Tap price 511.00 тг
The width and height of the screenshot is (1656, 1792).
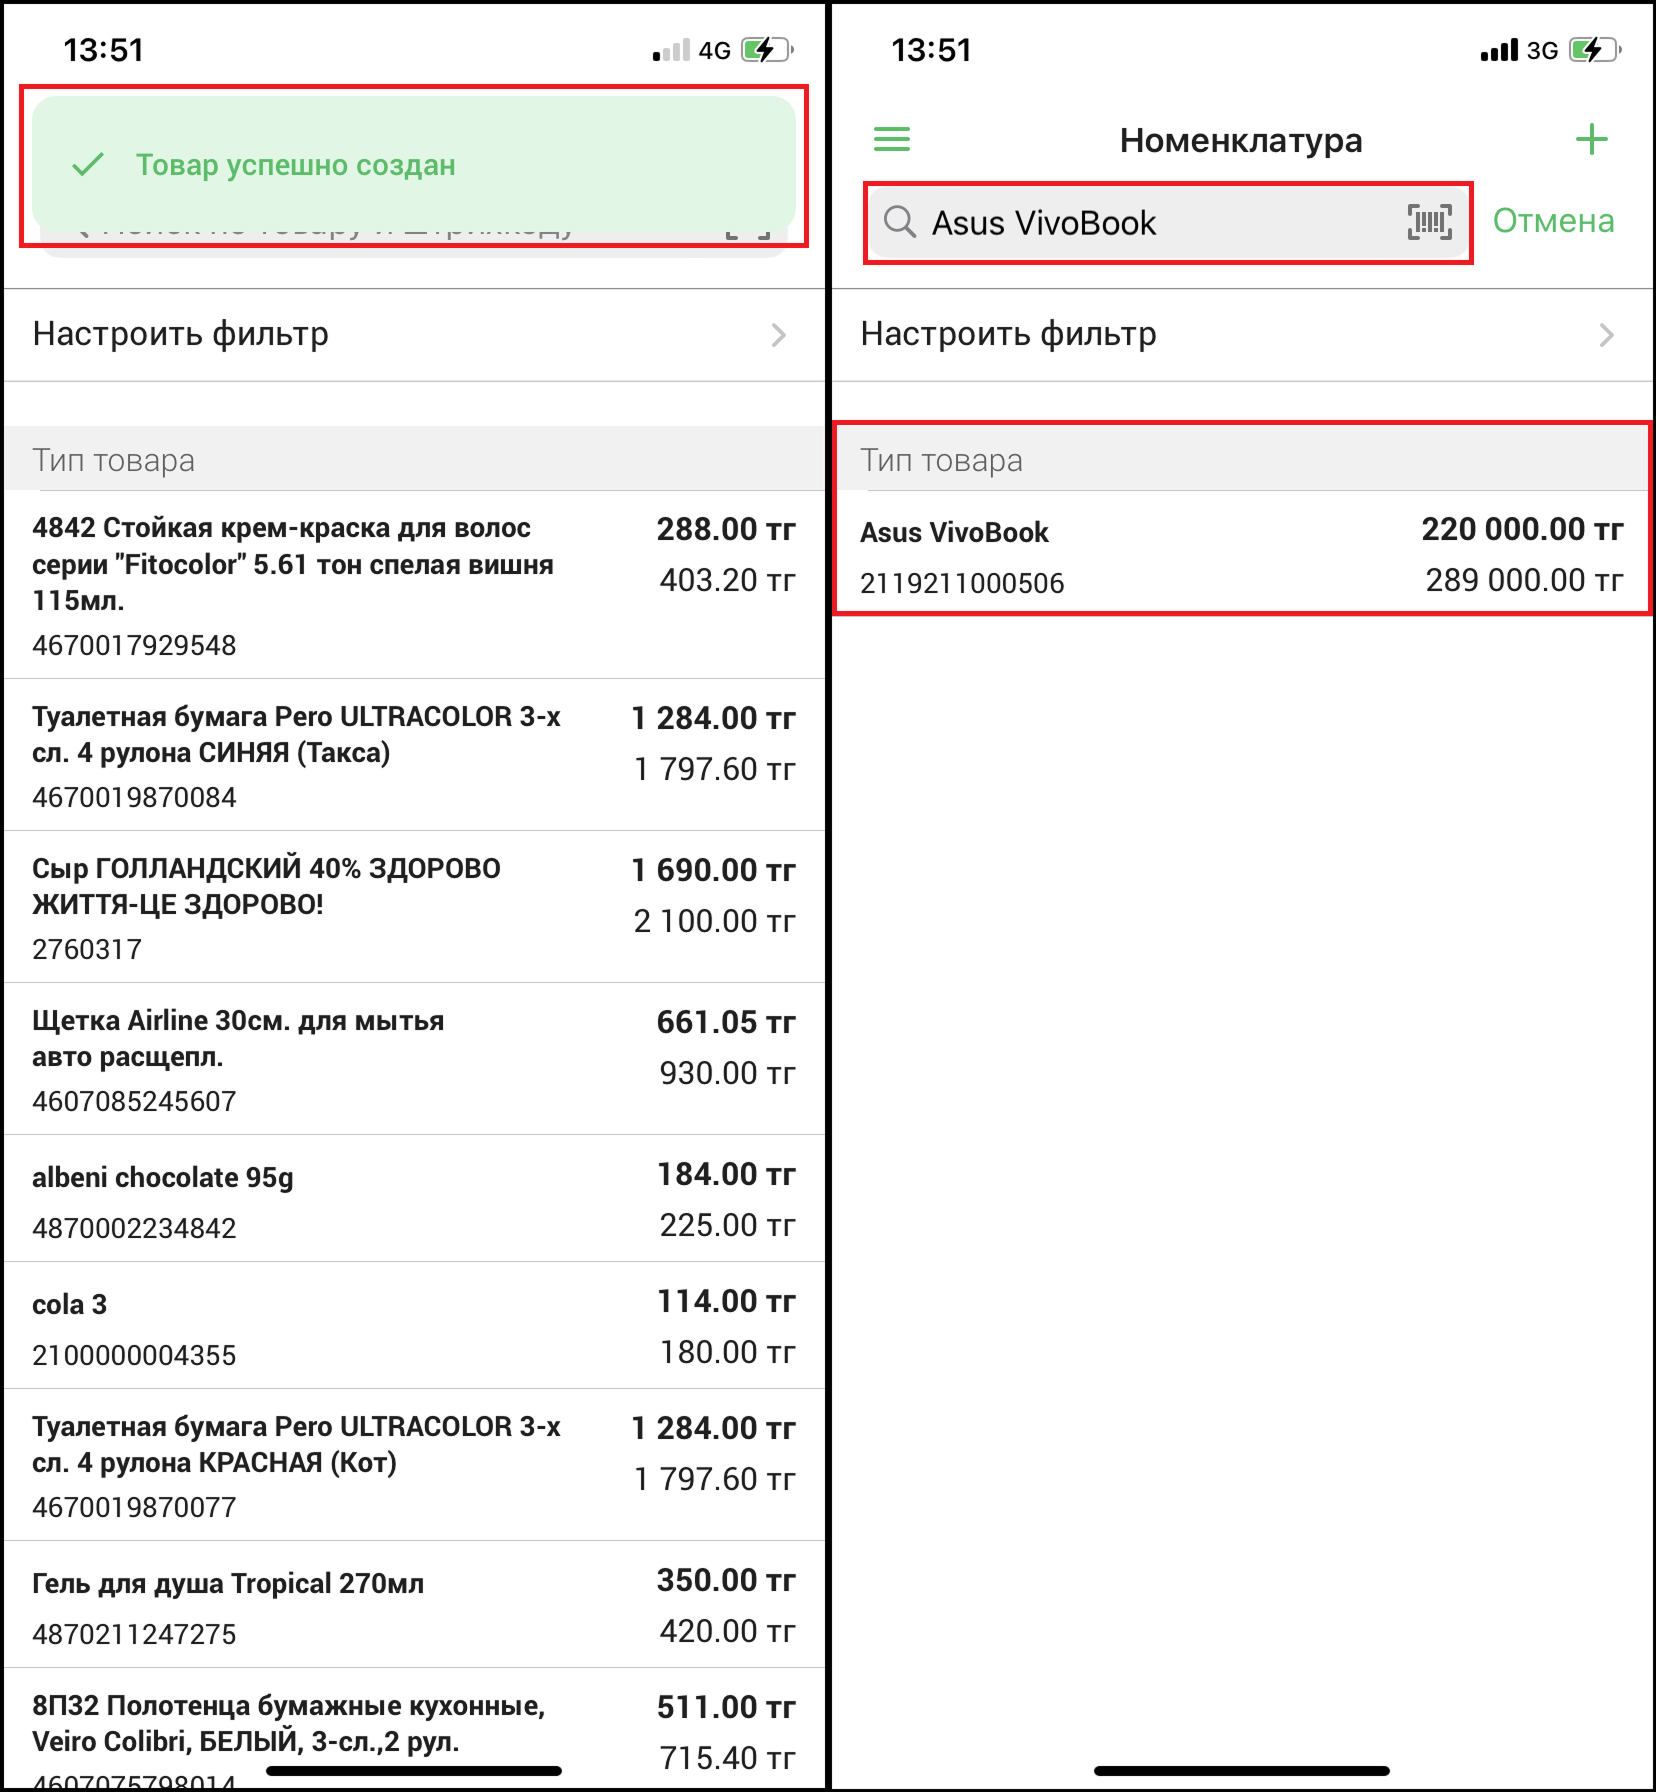tap(726, 1707)
